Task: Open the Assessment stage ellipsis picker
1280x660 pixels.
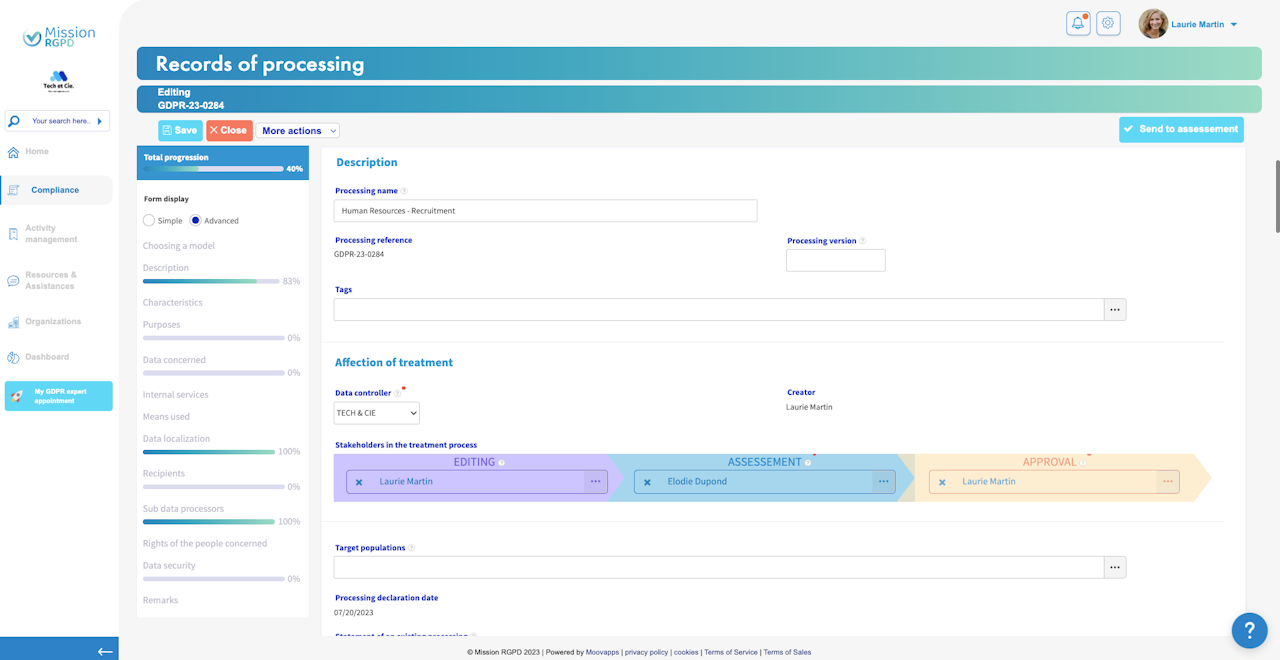Action: 884,482
